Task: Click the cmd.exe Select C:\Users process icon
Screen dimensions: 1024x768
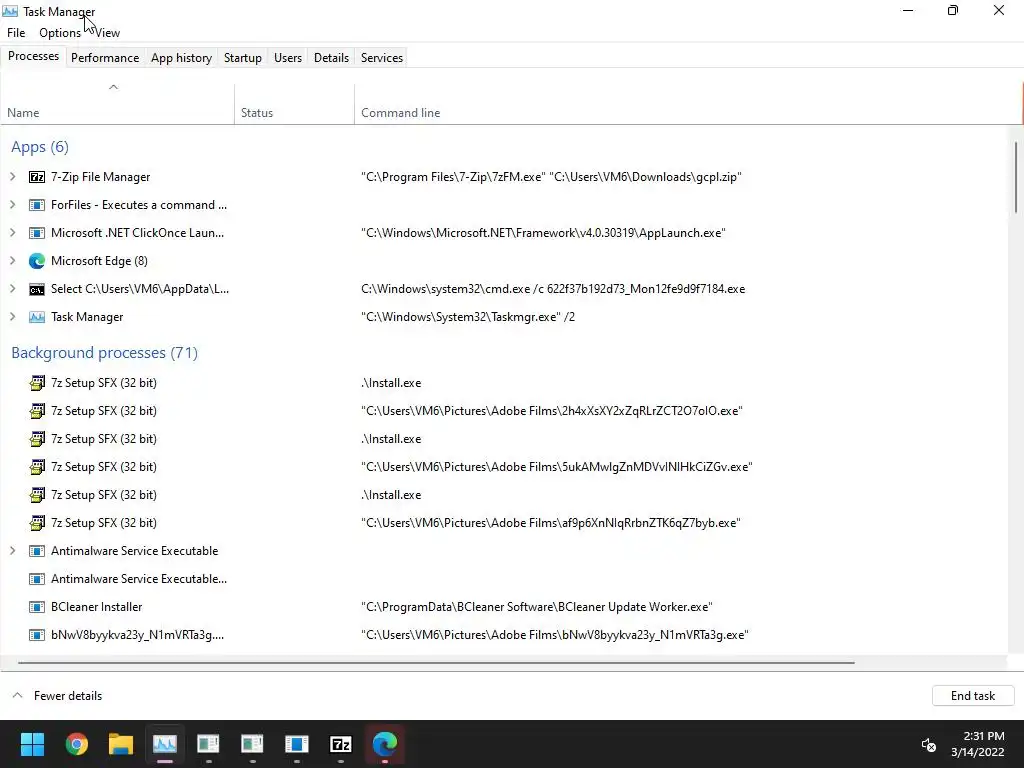Action: (37, 289)
